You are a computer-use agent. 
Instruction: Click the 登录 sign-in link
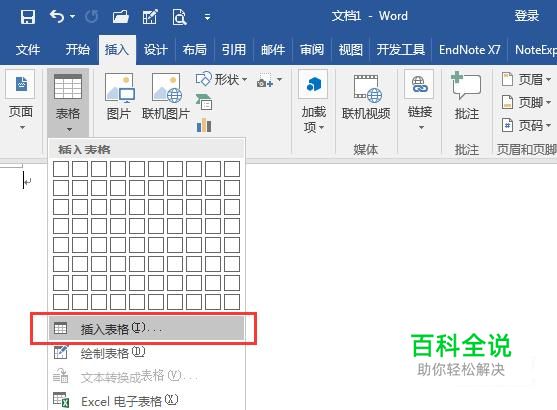tap(527, 16)
